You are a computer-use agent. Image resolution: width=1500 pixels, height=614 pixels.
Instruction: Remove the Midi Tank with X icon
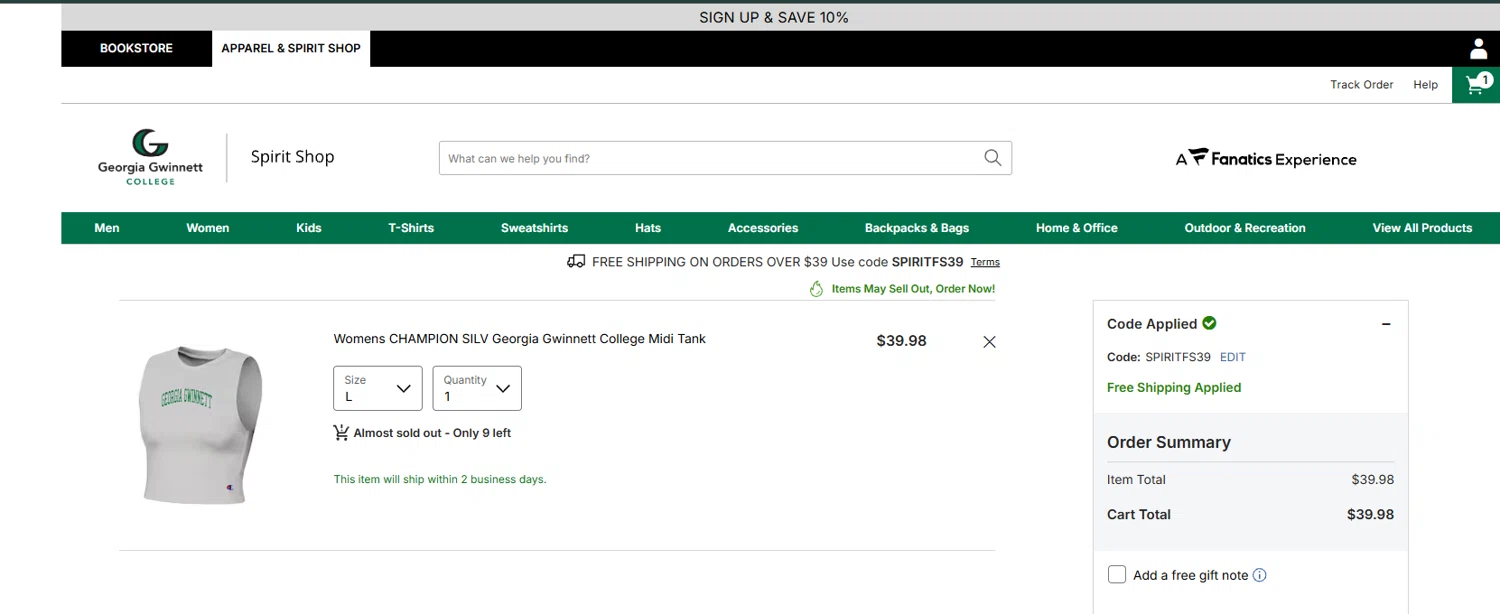click(989, 342)
